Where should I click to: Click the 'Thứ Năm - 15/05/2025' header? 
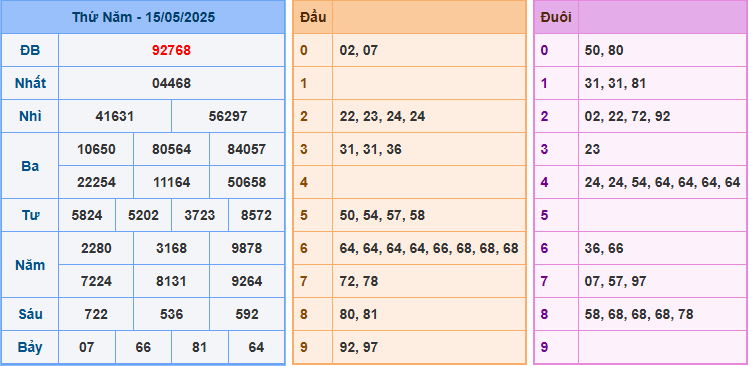point(143,17)
